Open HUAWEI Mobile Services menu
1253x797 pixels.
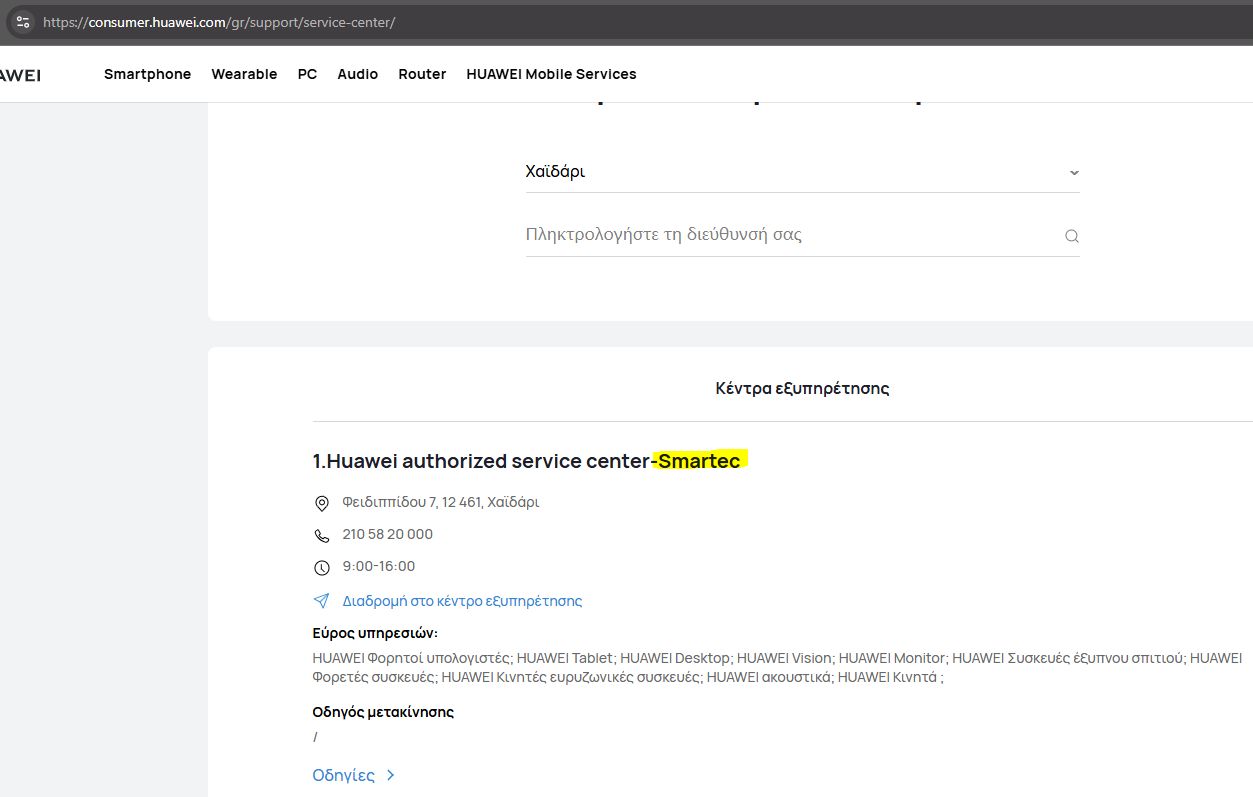point(551,74)
